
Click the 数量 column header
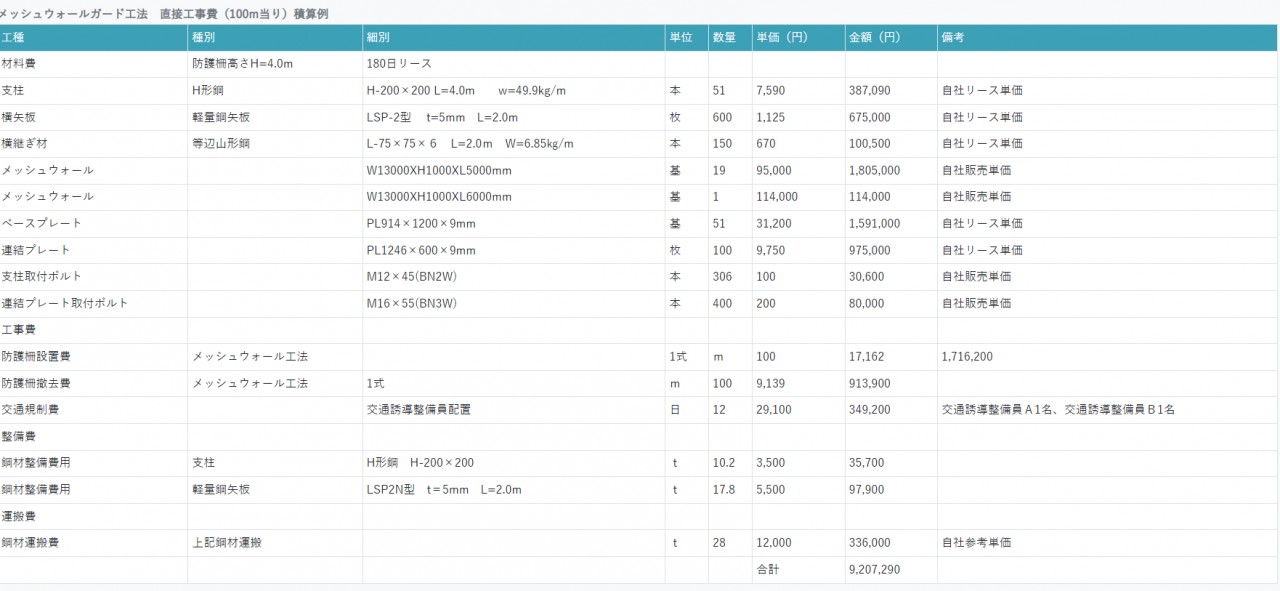(x=730, y=38)
